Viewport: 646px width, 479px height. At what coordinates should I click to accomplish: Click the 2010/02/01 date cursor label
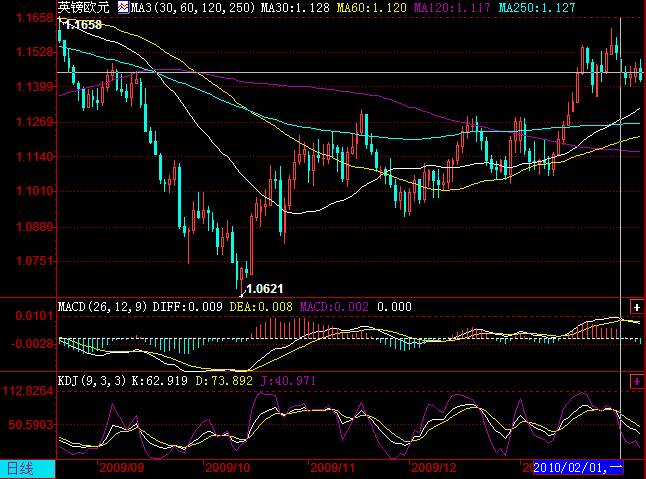pyautogui.click(x=578, y=468)
